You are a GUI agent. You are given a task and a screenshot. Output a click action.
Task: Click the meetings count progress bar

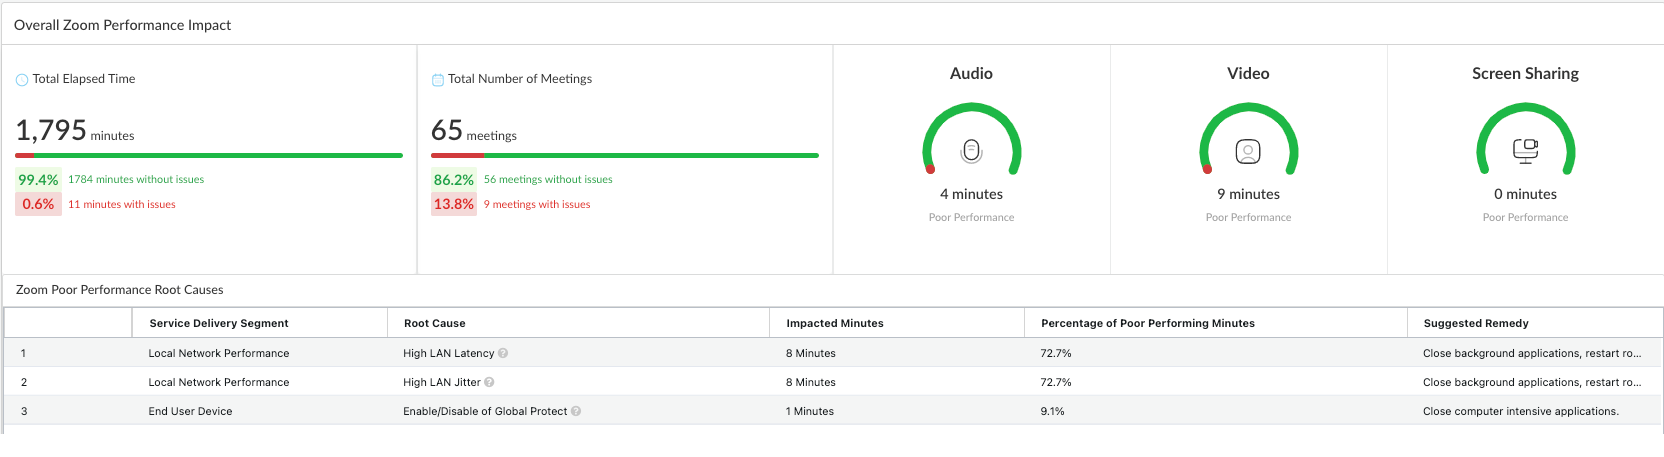625,156
